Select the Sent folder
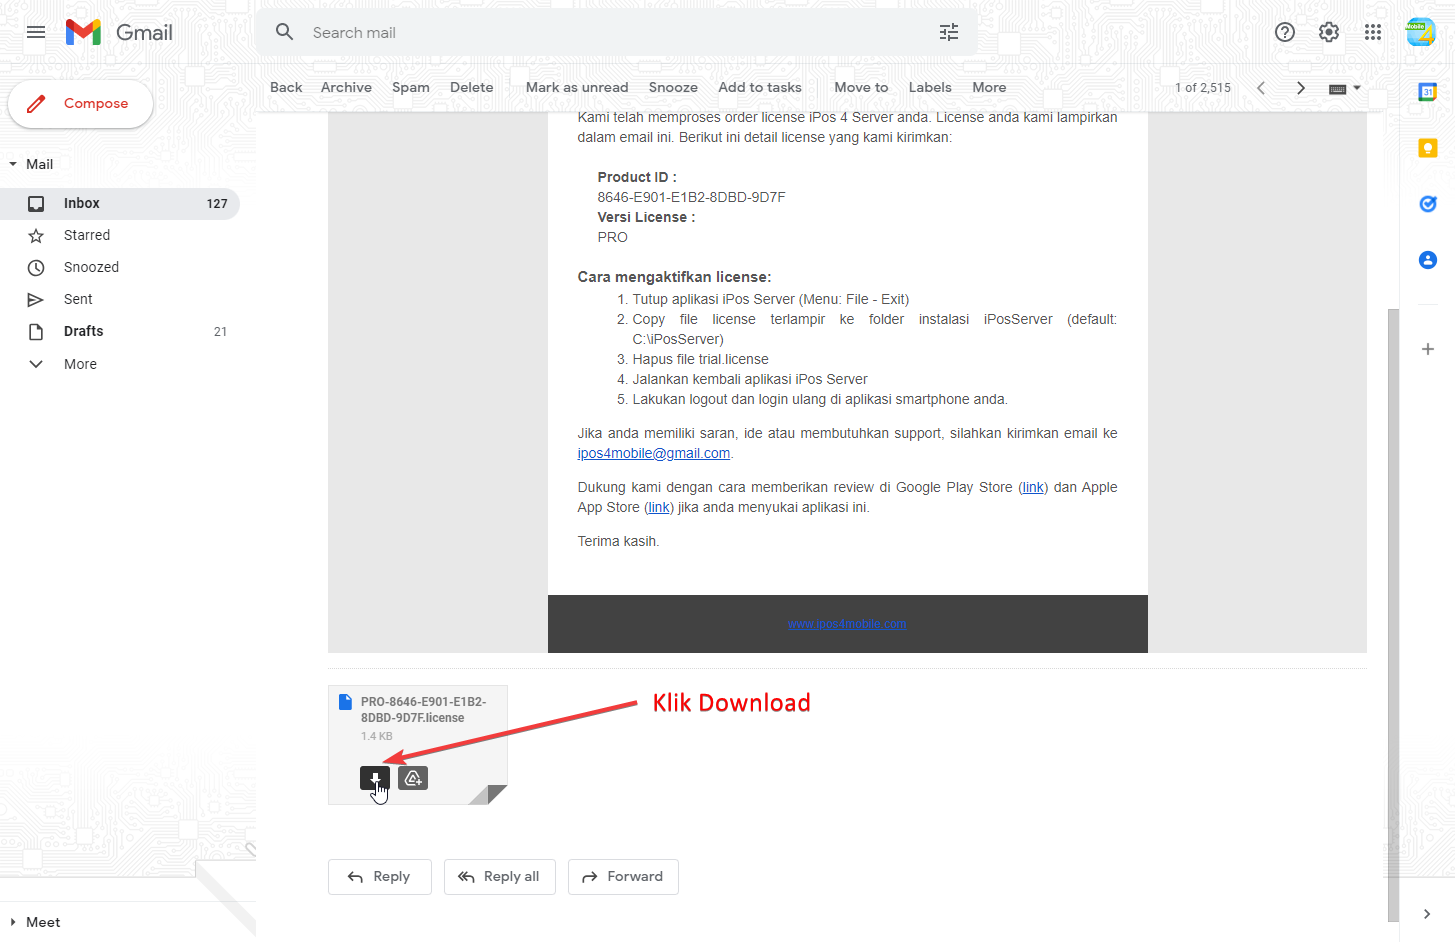 pyautogui.click(x=120, y=299)
